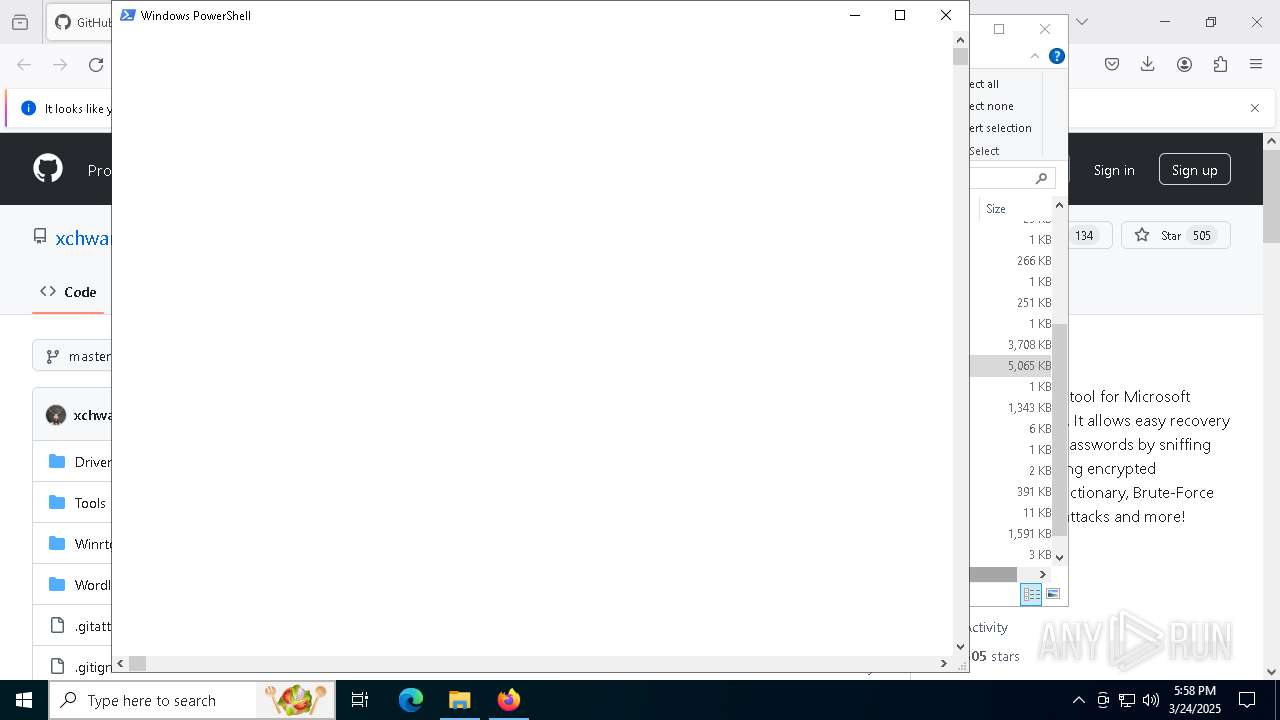The width and height of the screenshot is (1280, 720).
Task: Open the .gitatt file in repository
Action: 92,626
